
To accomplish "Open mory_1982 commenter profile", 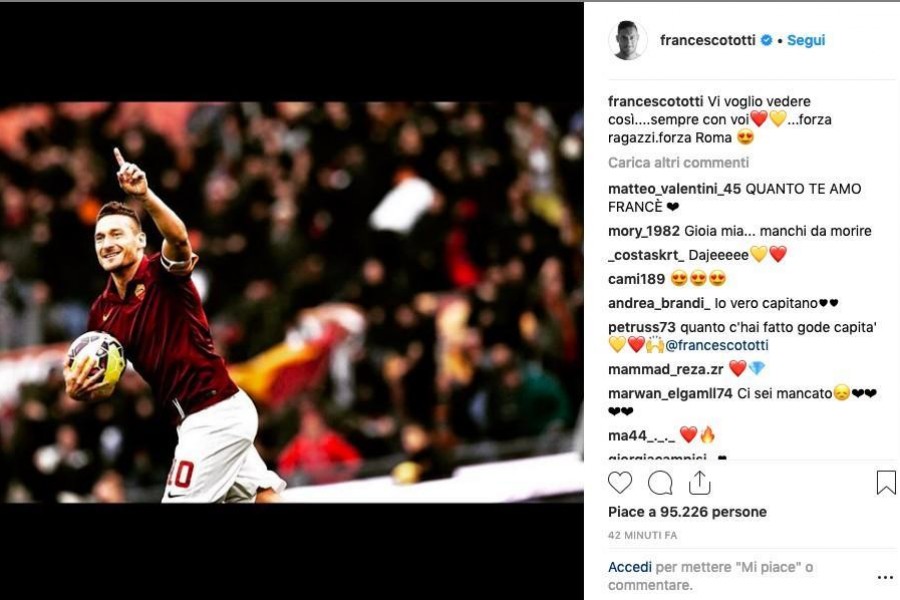I will point(644,231).
